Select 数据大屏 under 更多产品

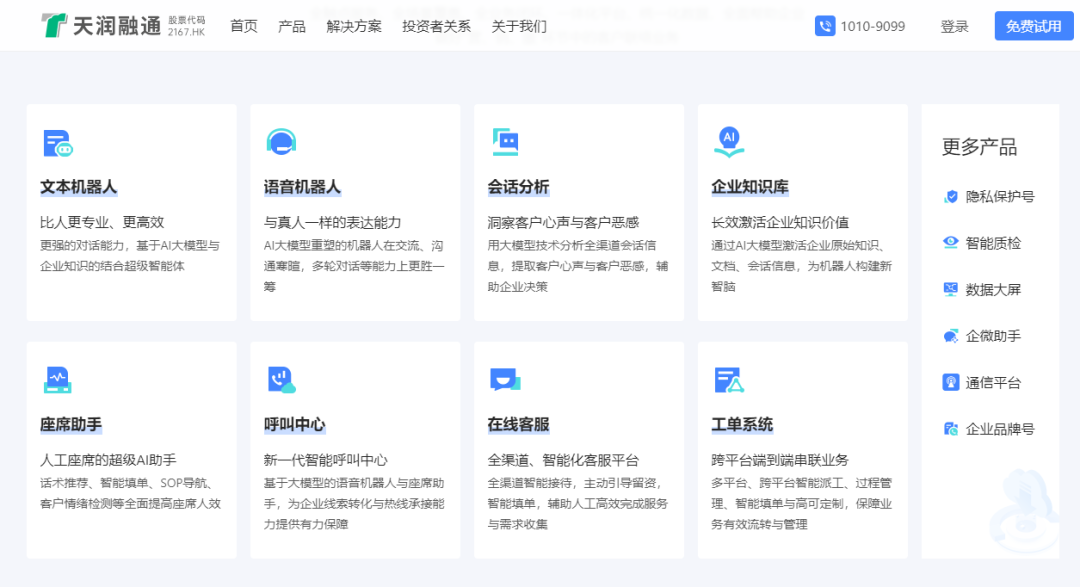[x=982, y=289]
